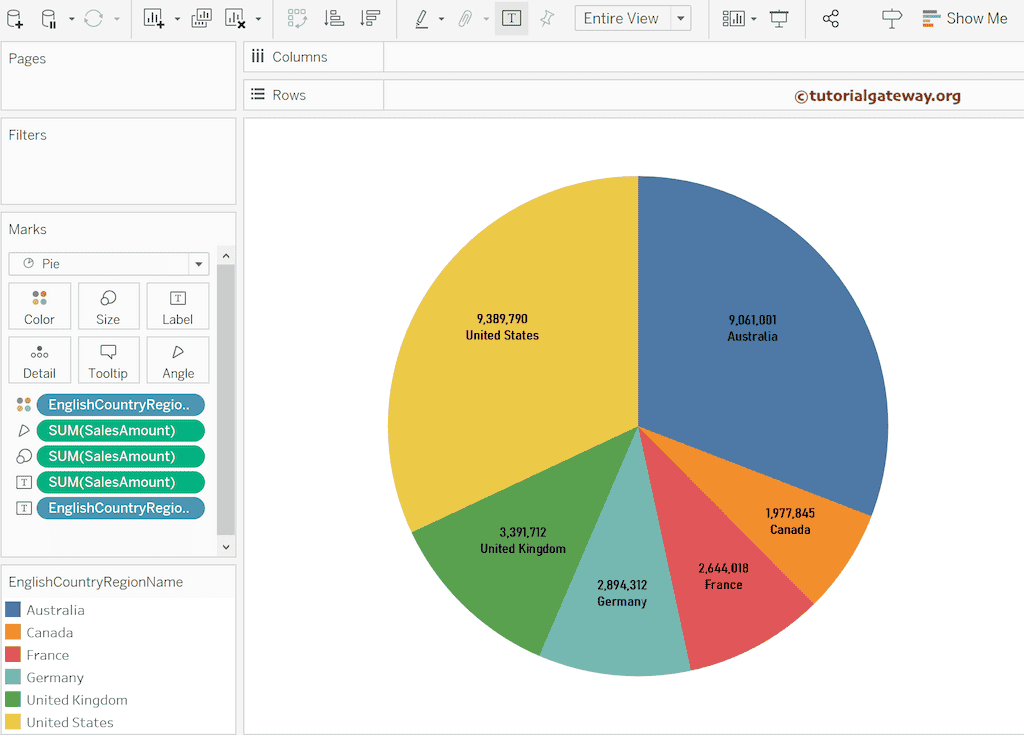This screenshot has height=735, width=1024.
Task: Open the Label options in Marks card
Action: click(177, 306)
